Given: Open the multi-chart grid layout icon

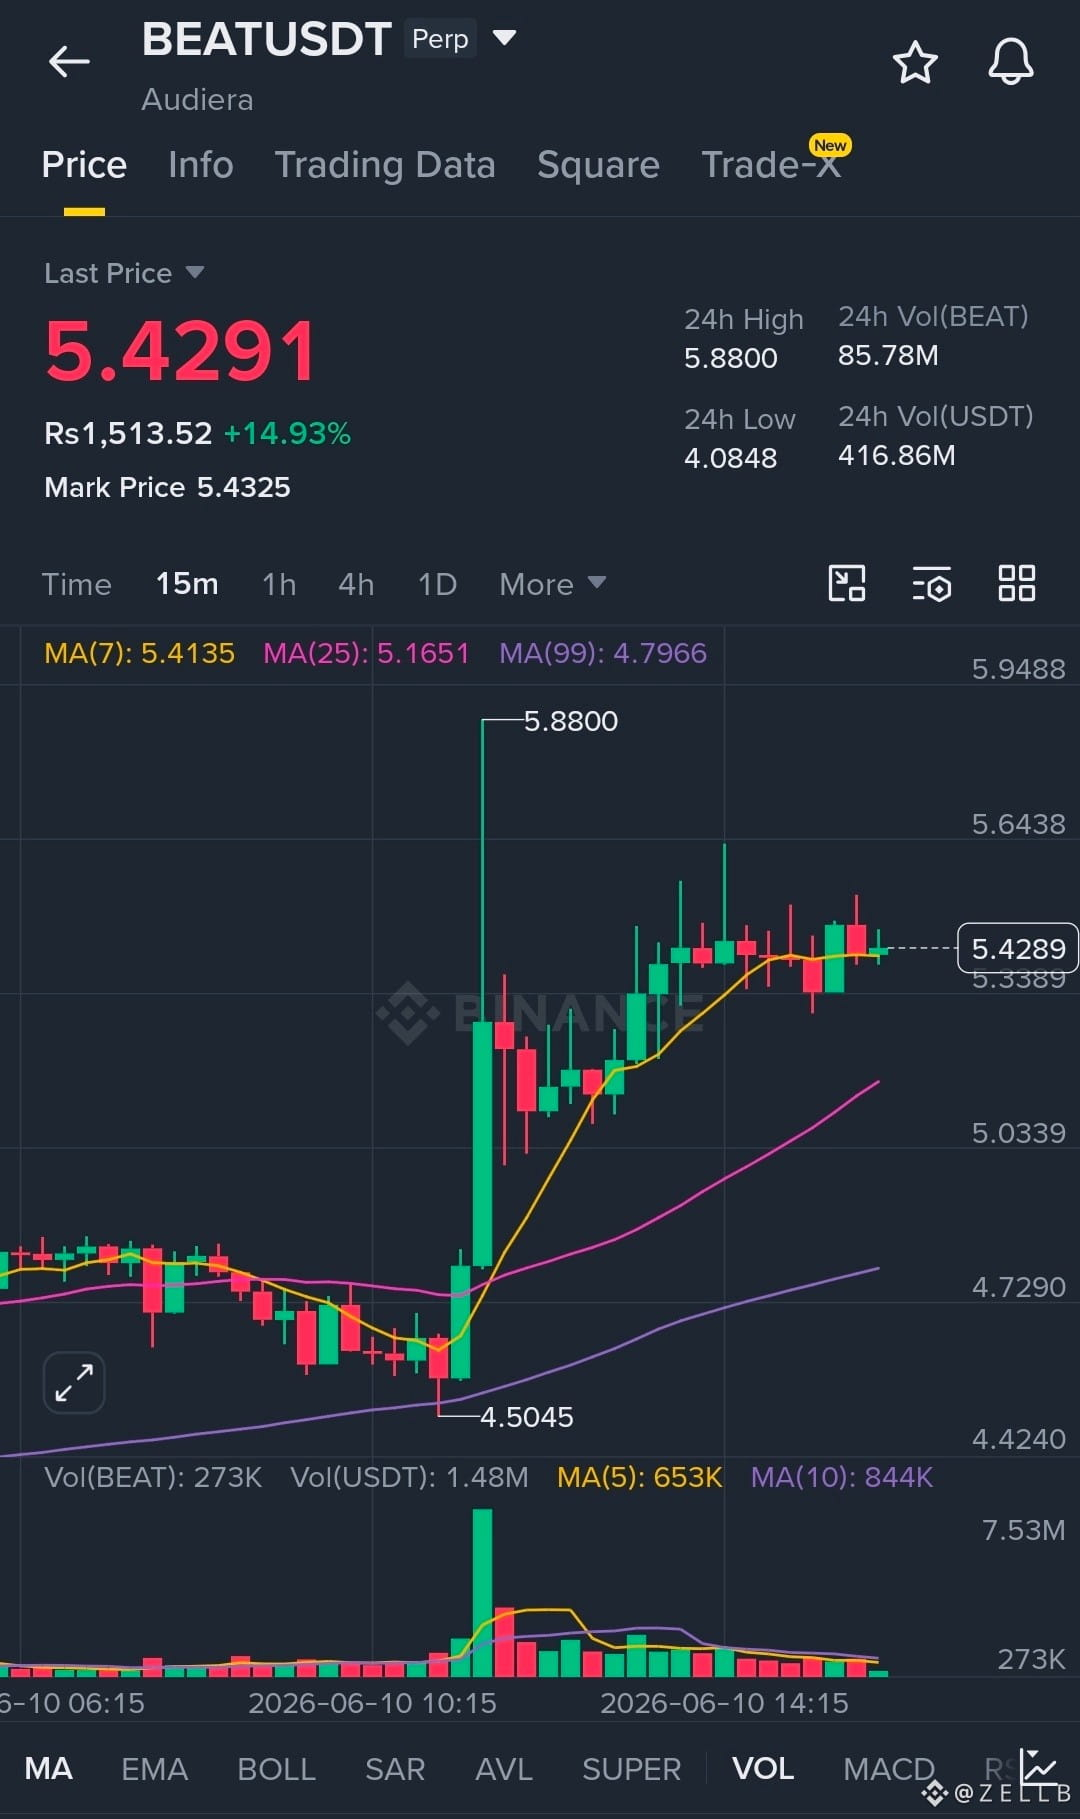Looking at the screenshot, I should pos(1017,583).
